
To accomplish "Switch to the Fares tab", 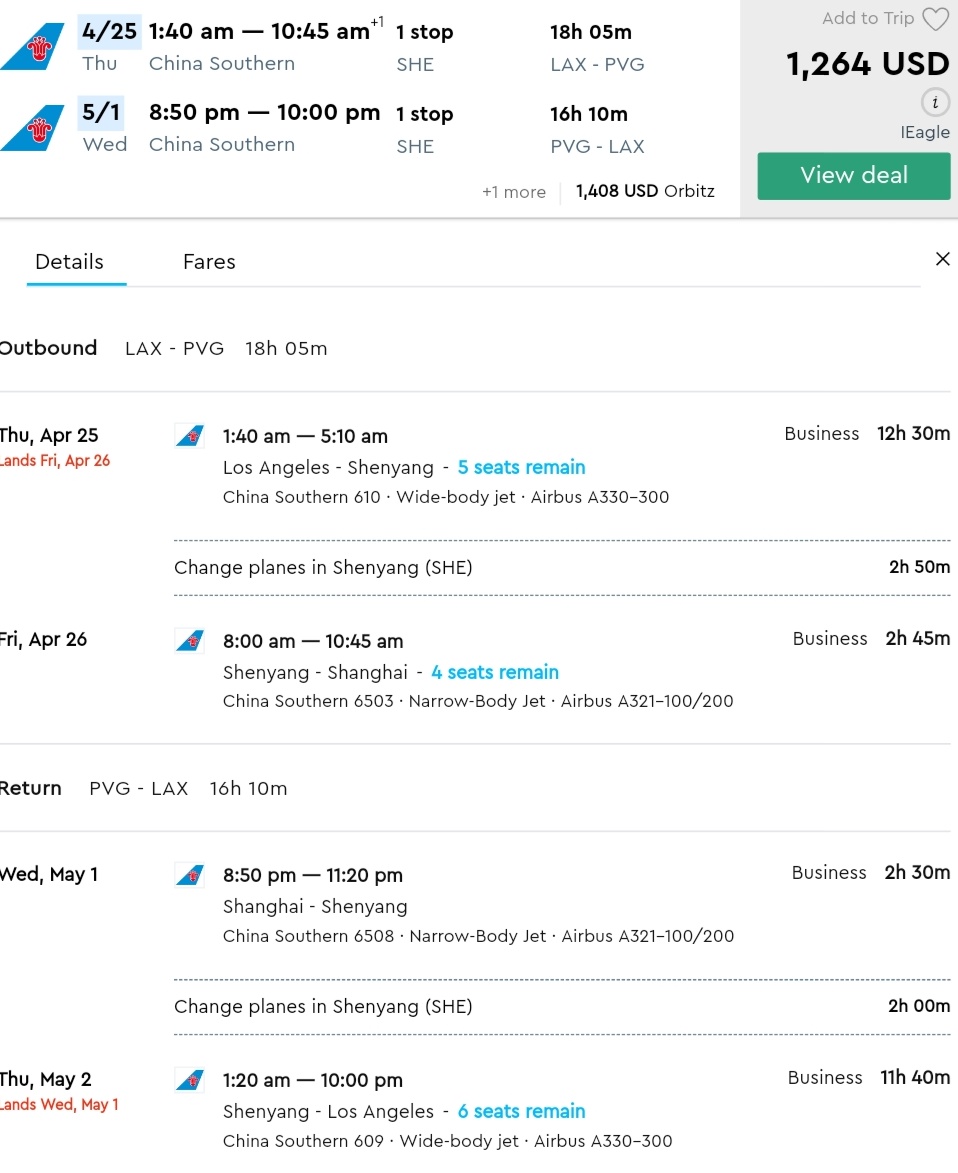I will [209, 262].
